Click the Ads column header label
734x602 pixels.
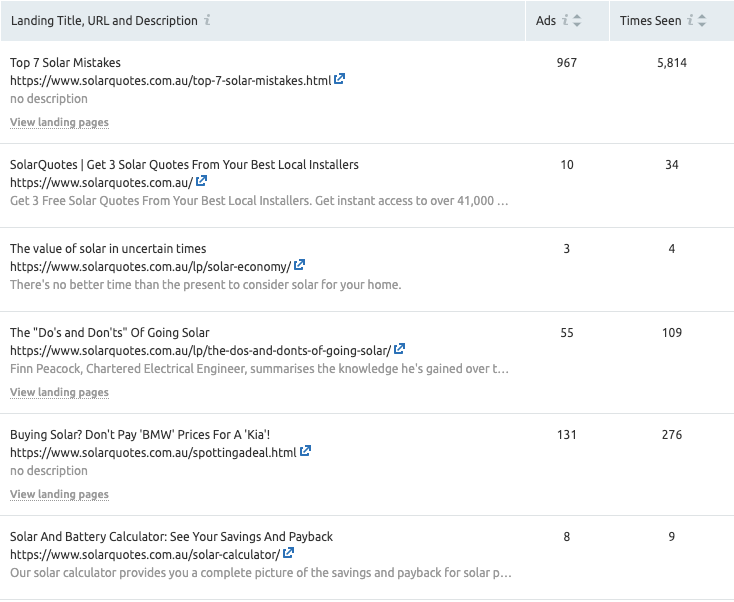546,21
